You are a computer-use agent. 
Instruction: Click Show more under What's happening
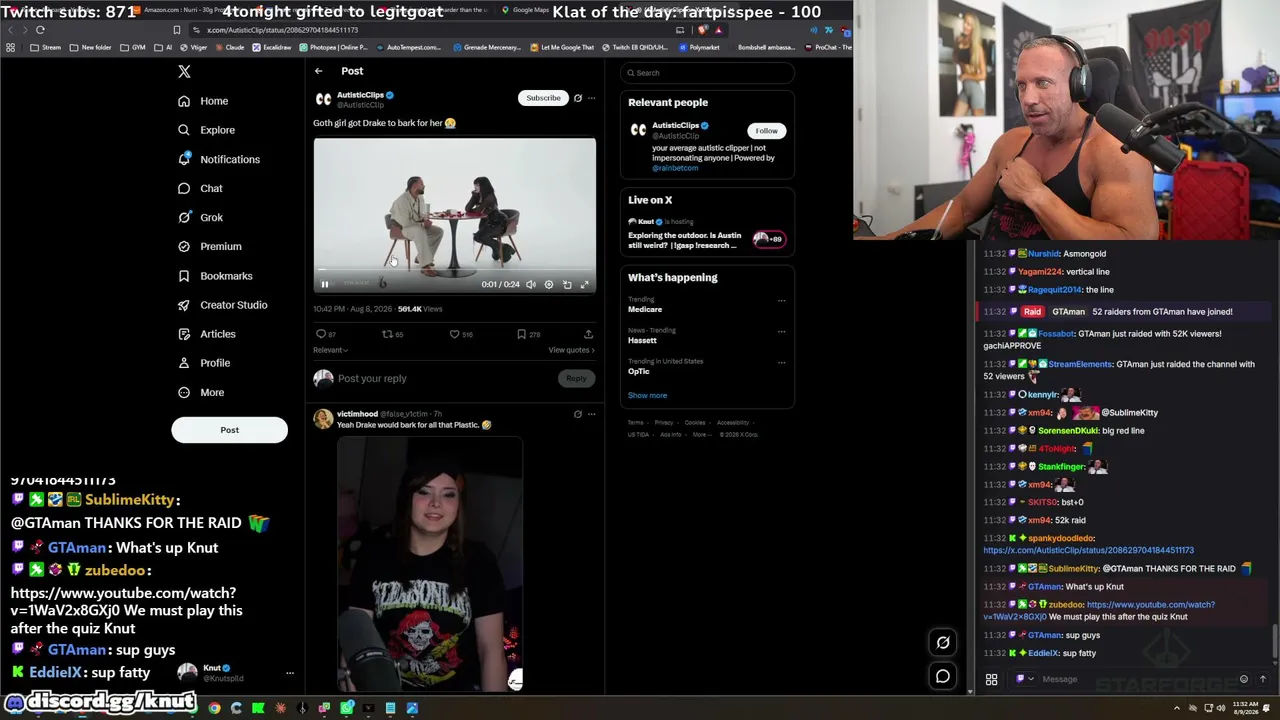coord(647,395)
